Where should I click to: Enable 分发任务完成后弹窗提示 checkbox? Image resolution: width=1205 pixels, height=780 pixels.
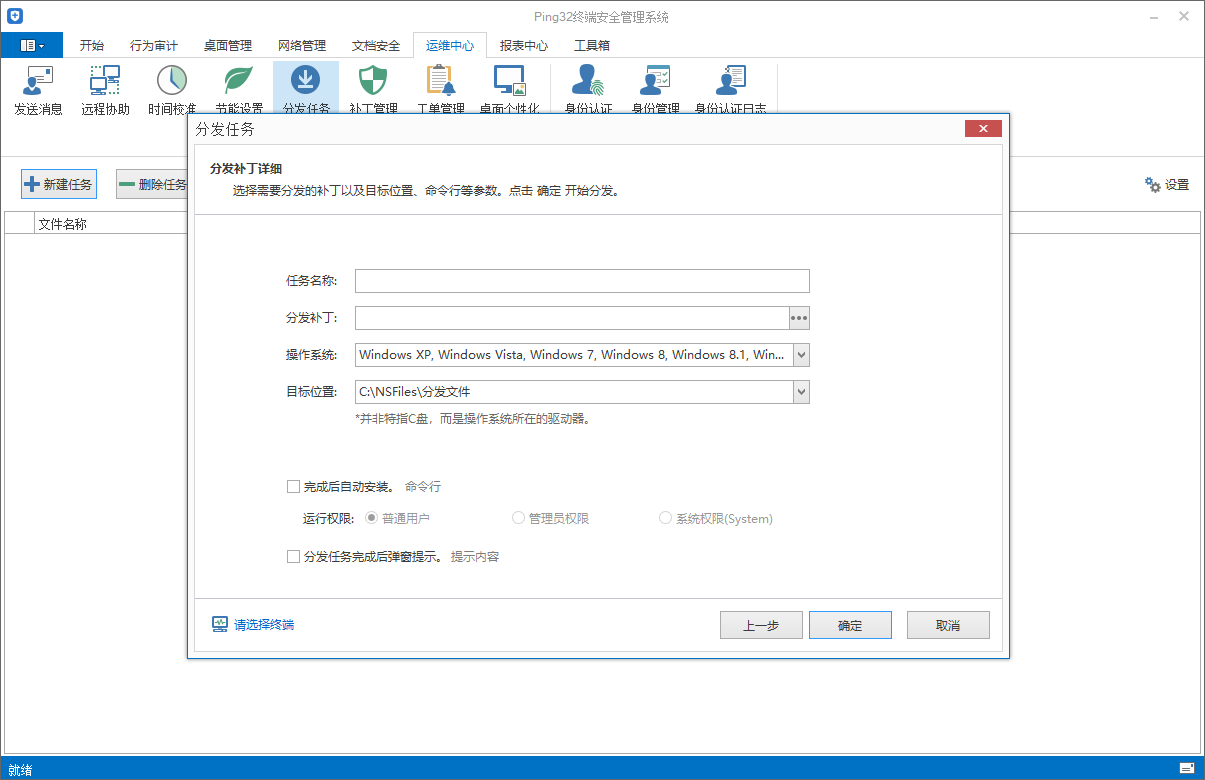click(x=293, y=557)
